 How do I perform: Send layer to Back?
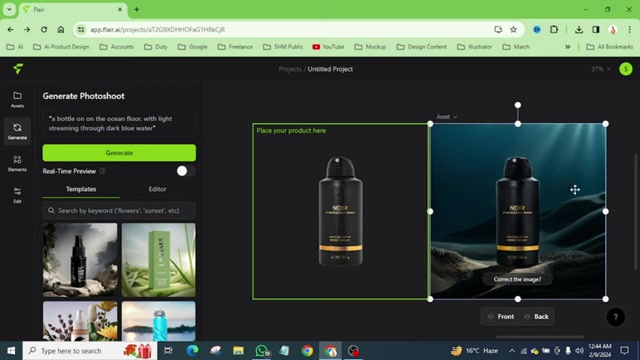point(537,316)
